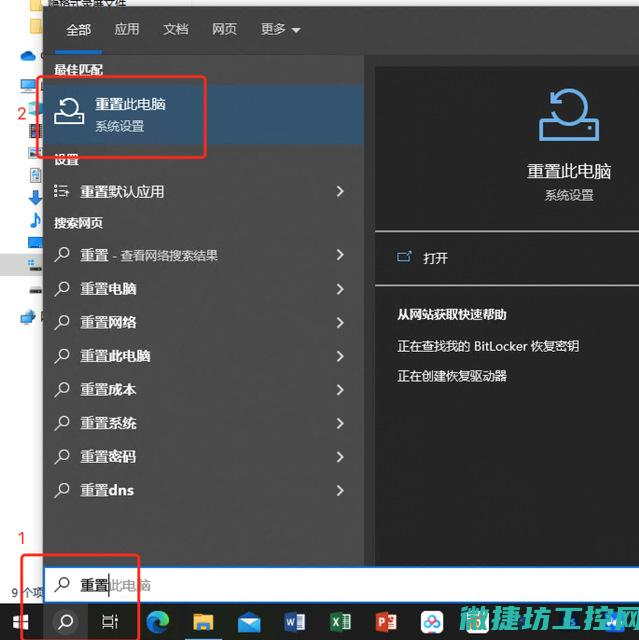Image resolution: width=639 pixels, height=640 pixels.
Task: Click magnifier icon inside the search box
Action: click(62, 584)
